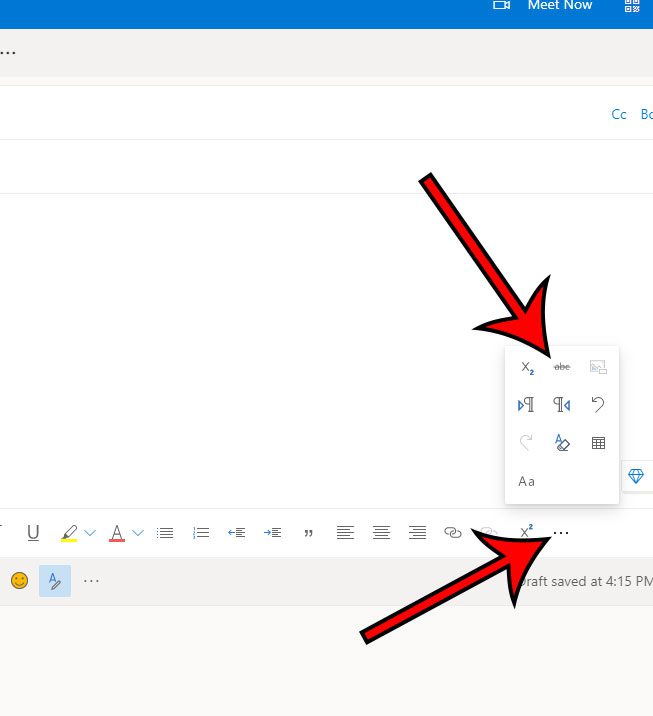Expand highlight color dropdown arrow
The image size is (653, 716).
[x=90, y=533]
